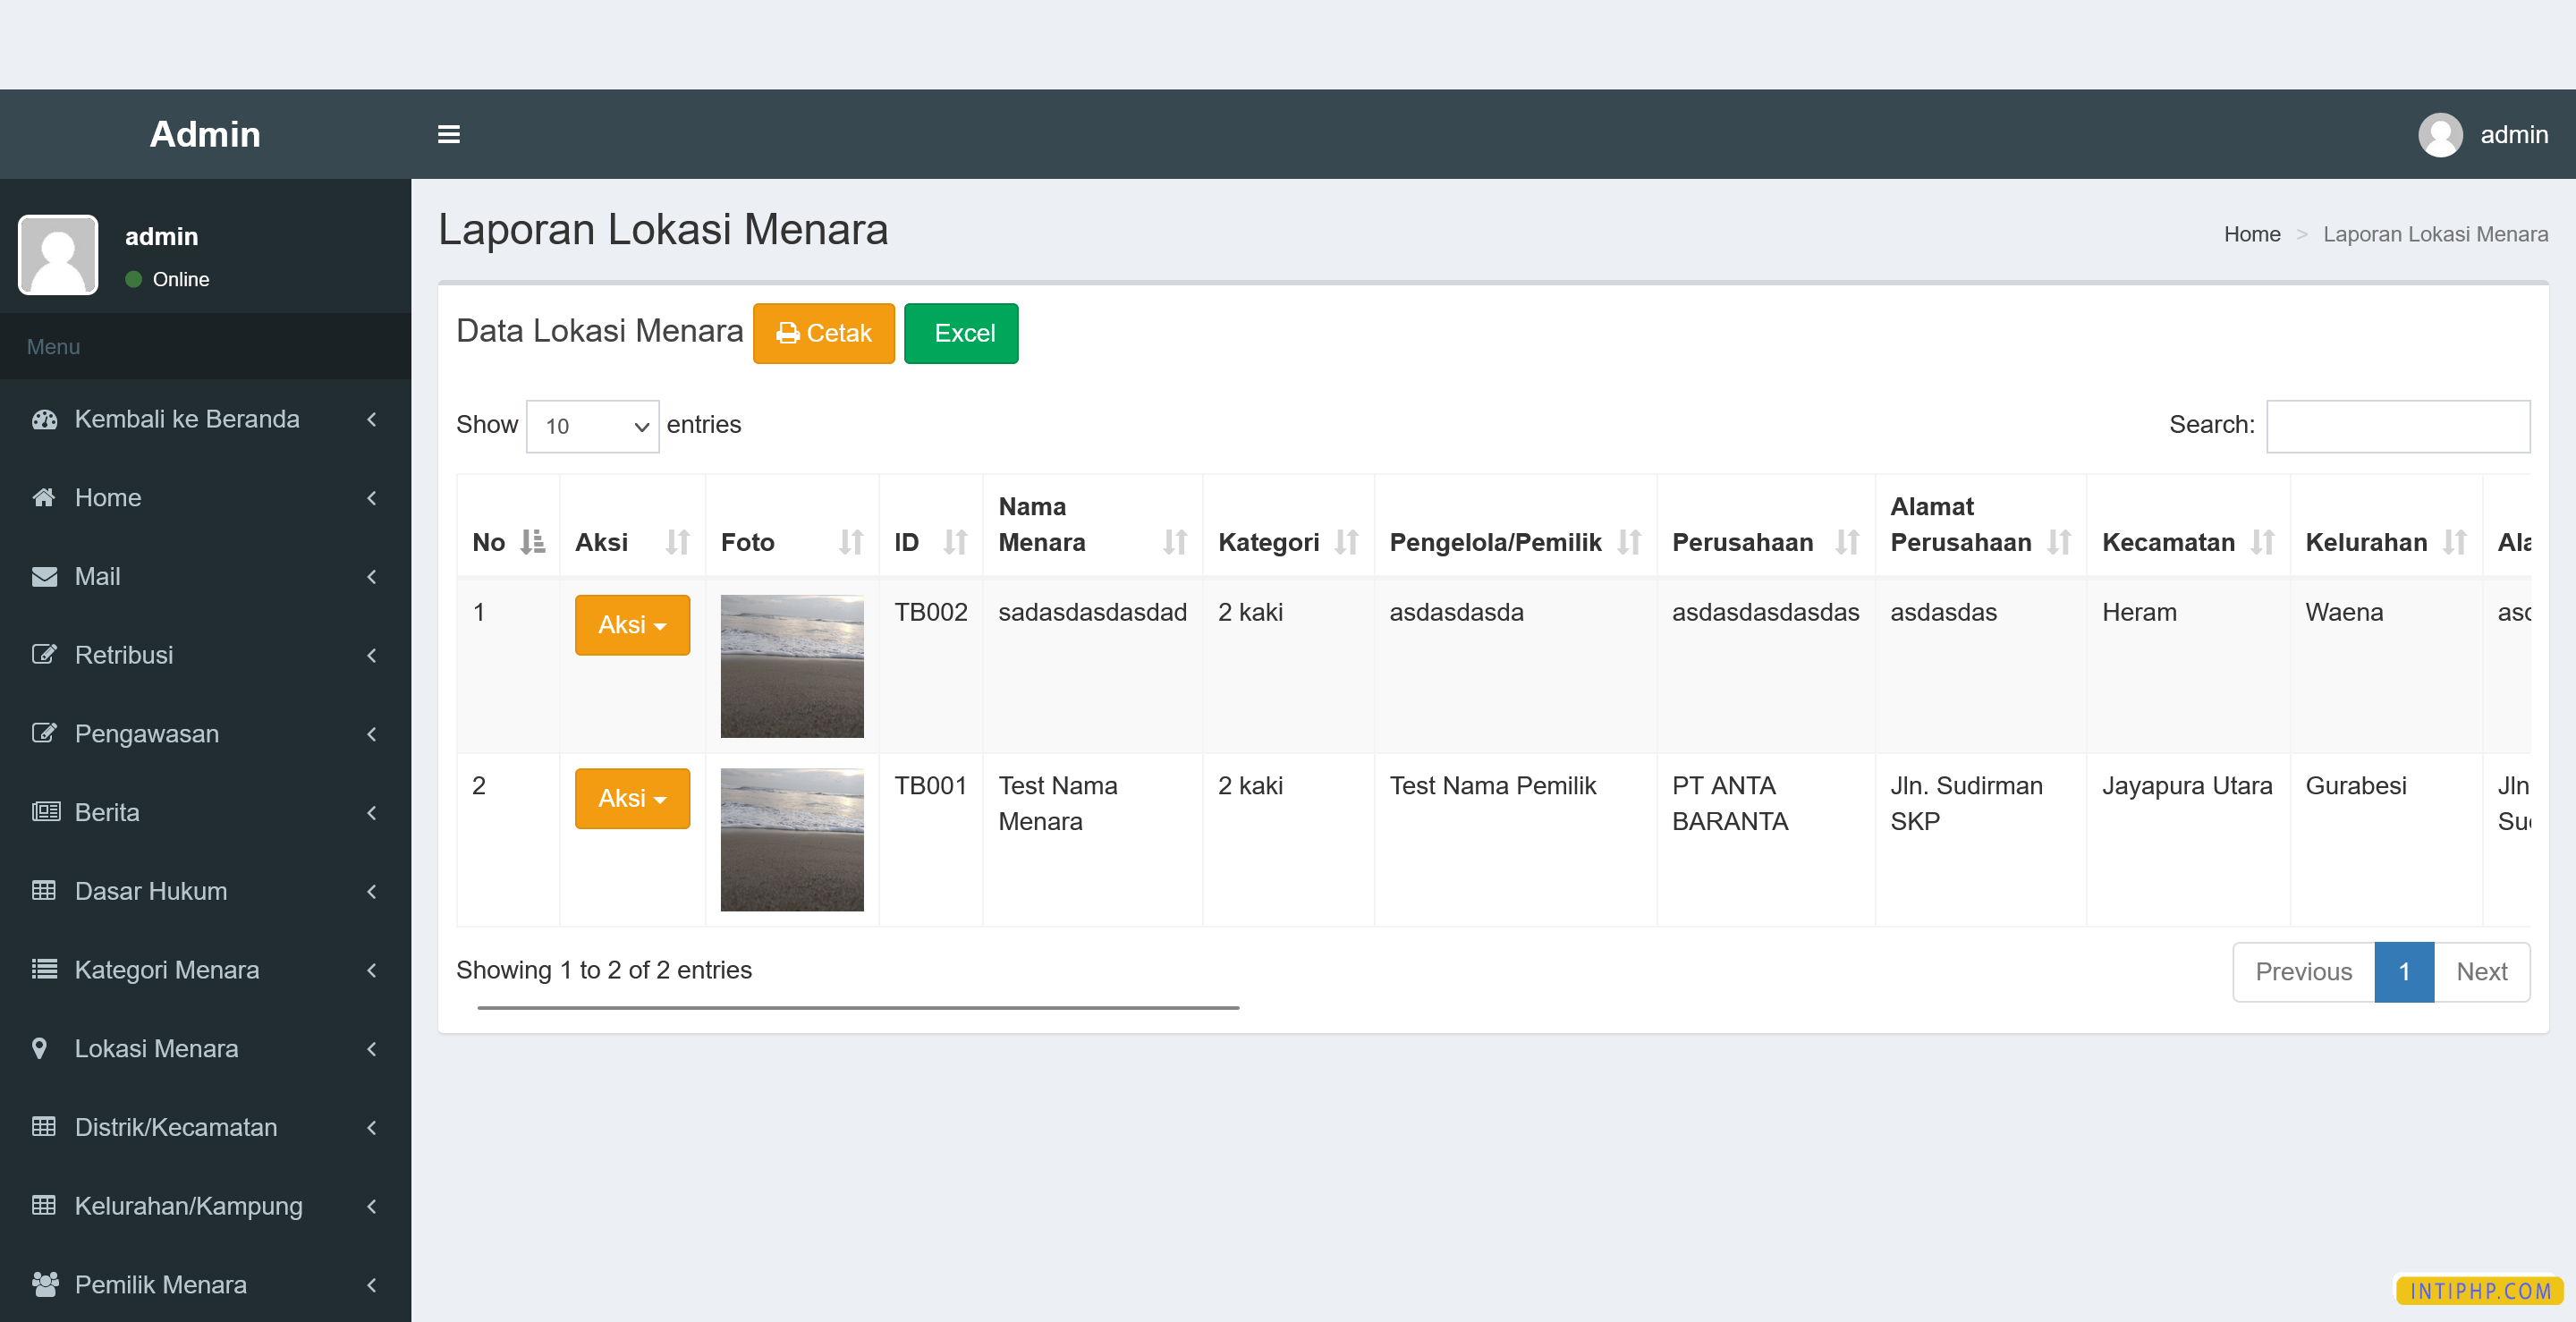
Task: Click the orange Cetak print button
Action: pyautogui.click(x=823, y=333)
